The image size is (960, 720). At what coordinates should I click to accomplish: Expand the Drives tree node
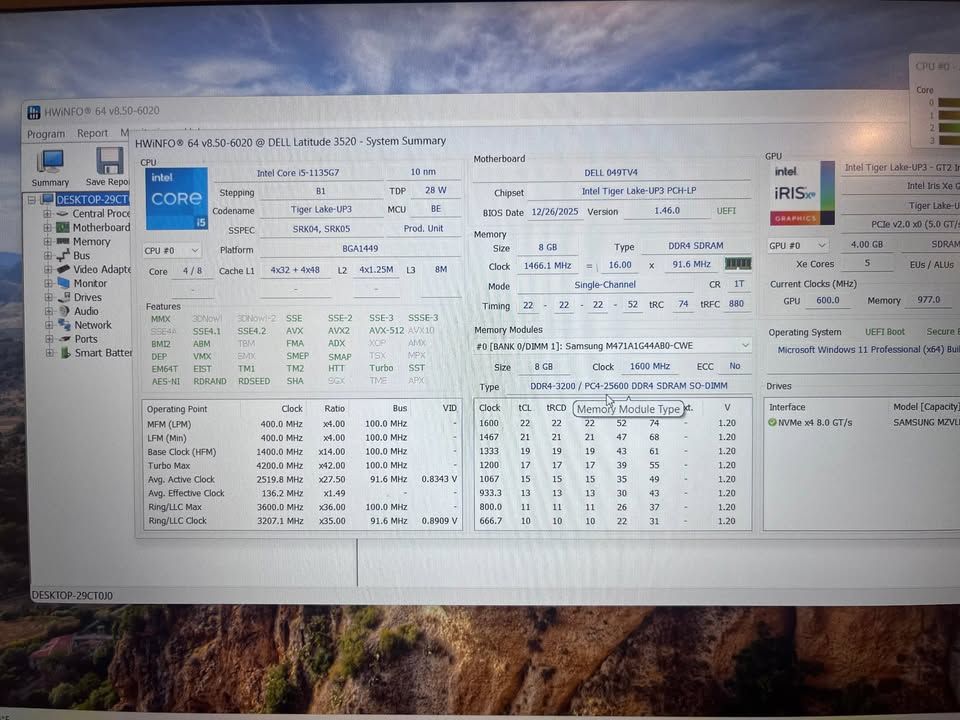[48, 298]
